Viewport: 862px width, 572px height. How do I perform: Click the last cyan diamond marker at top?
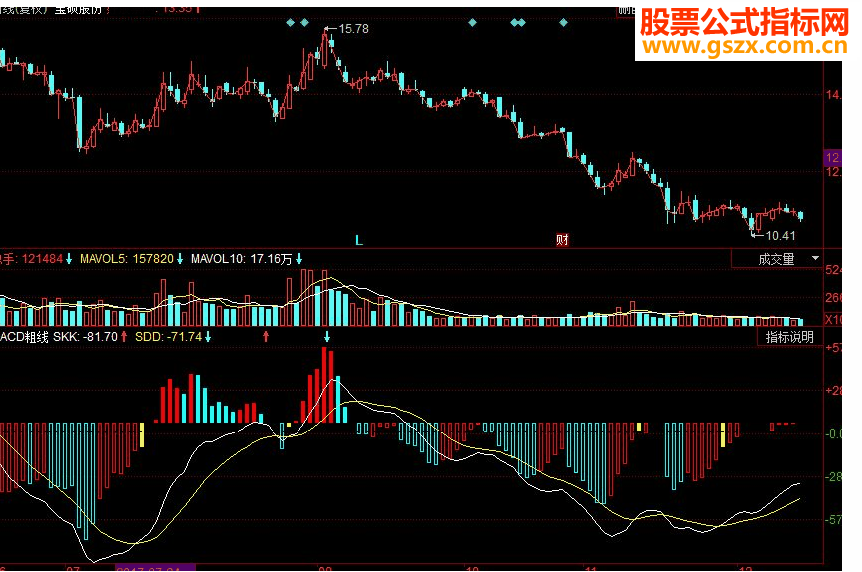click(x=563, y=23)
